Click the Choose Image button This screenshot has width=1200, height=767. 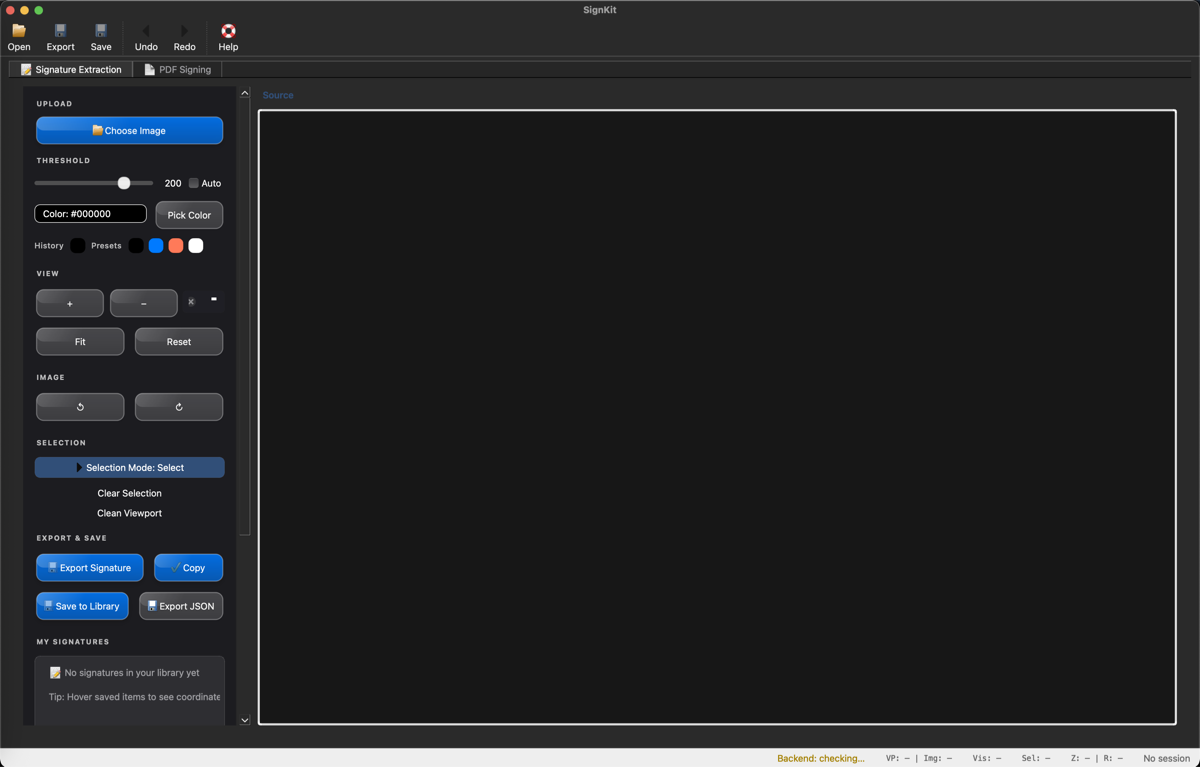click(x=130, y=131)
